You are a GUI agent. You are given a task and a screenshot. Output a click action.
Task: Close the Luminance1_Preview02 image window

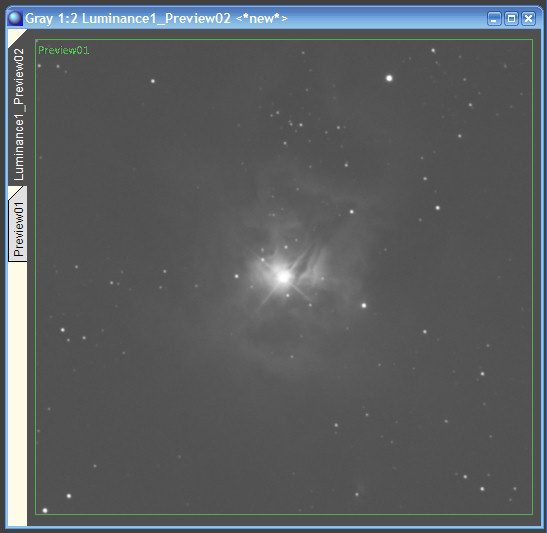[x=528, y=18]
